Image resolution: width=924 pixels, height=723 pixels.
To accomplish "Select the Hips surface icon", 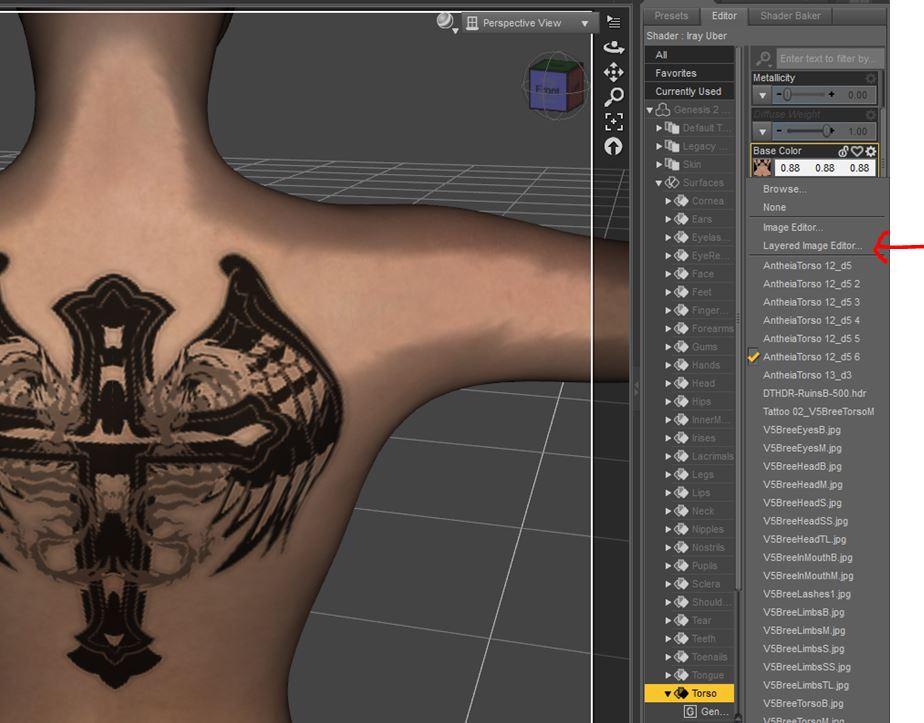I will tap(681, 402).
